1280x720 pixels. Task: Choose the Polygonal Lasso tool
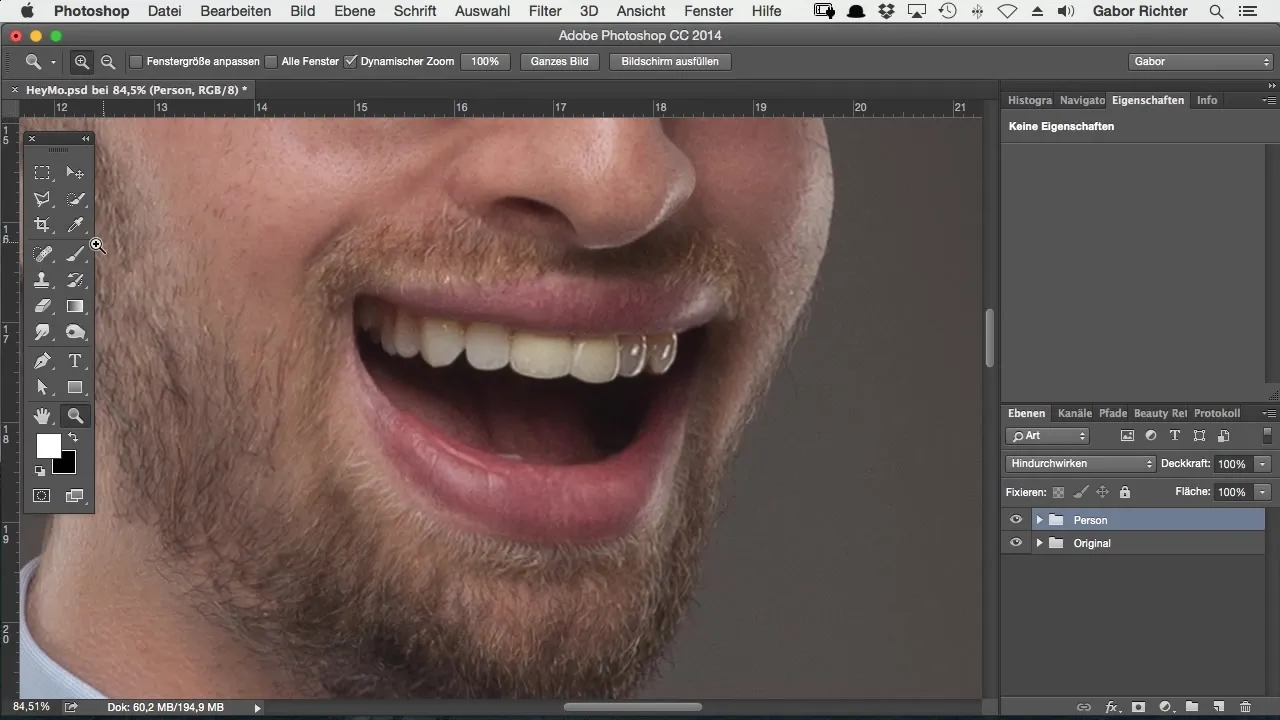tap(42, 200)
